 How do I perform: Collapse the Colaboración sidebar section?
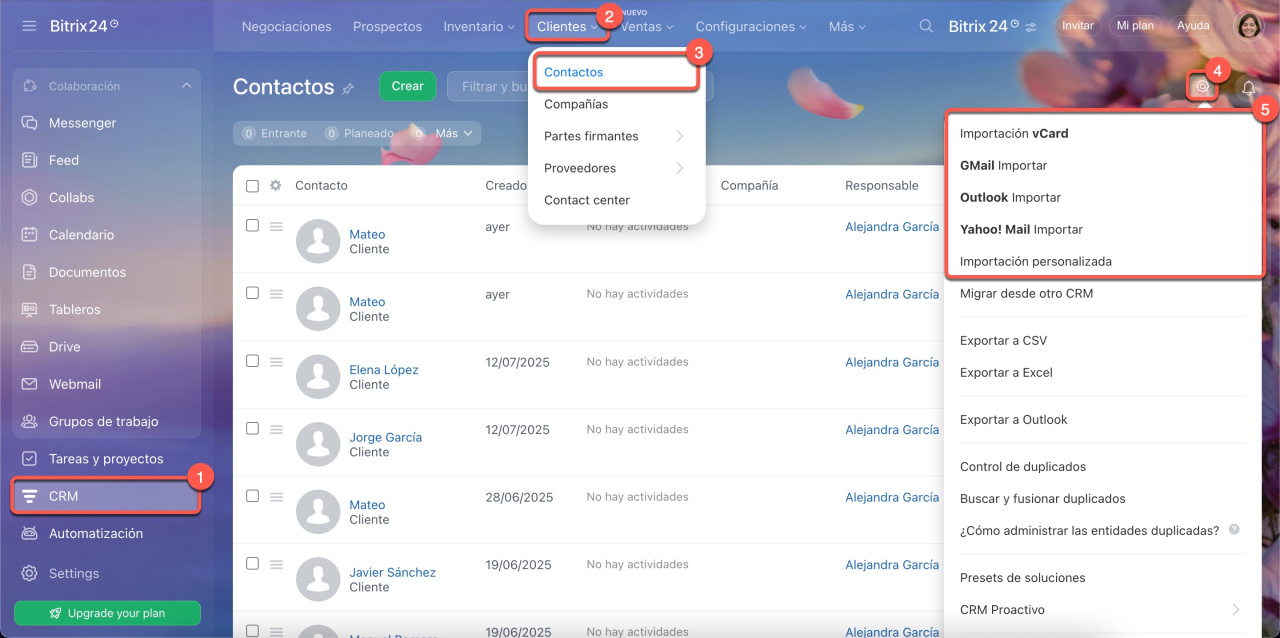186,86
